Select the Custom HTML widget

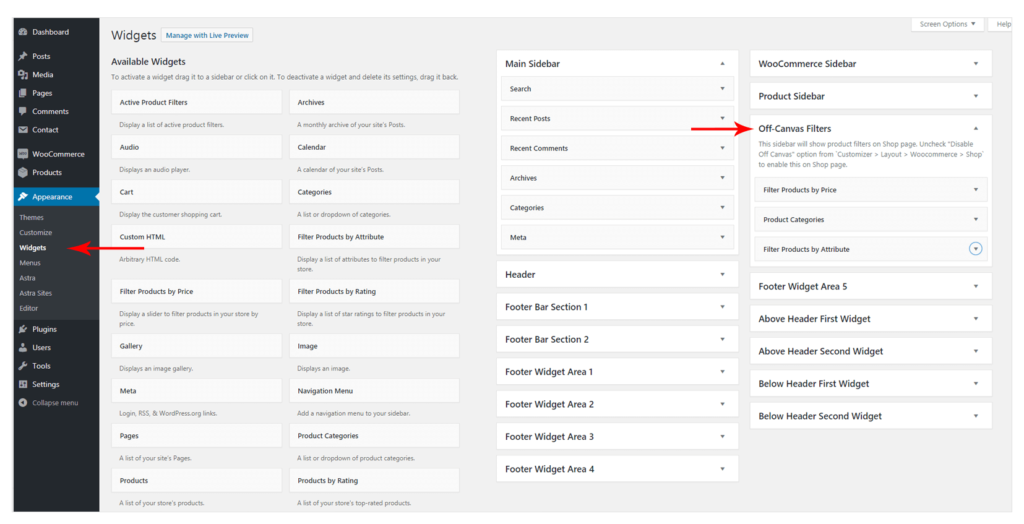[x=197, y=237]
